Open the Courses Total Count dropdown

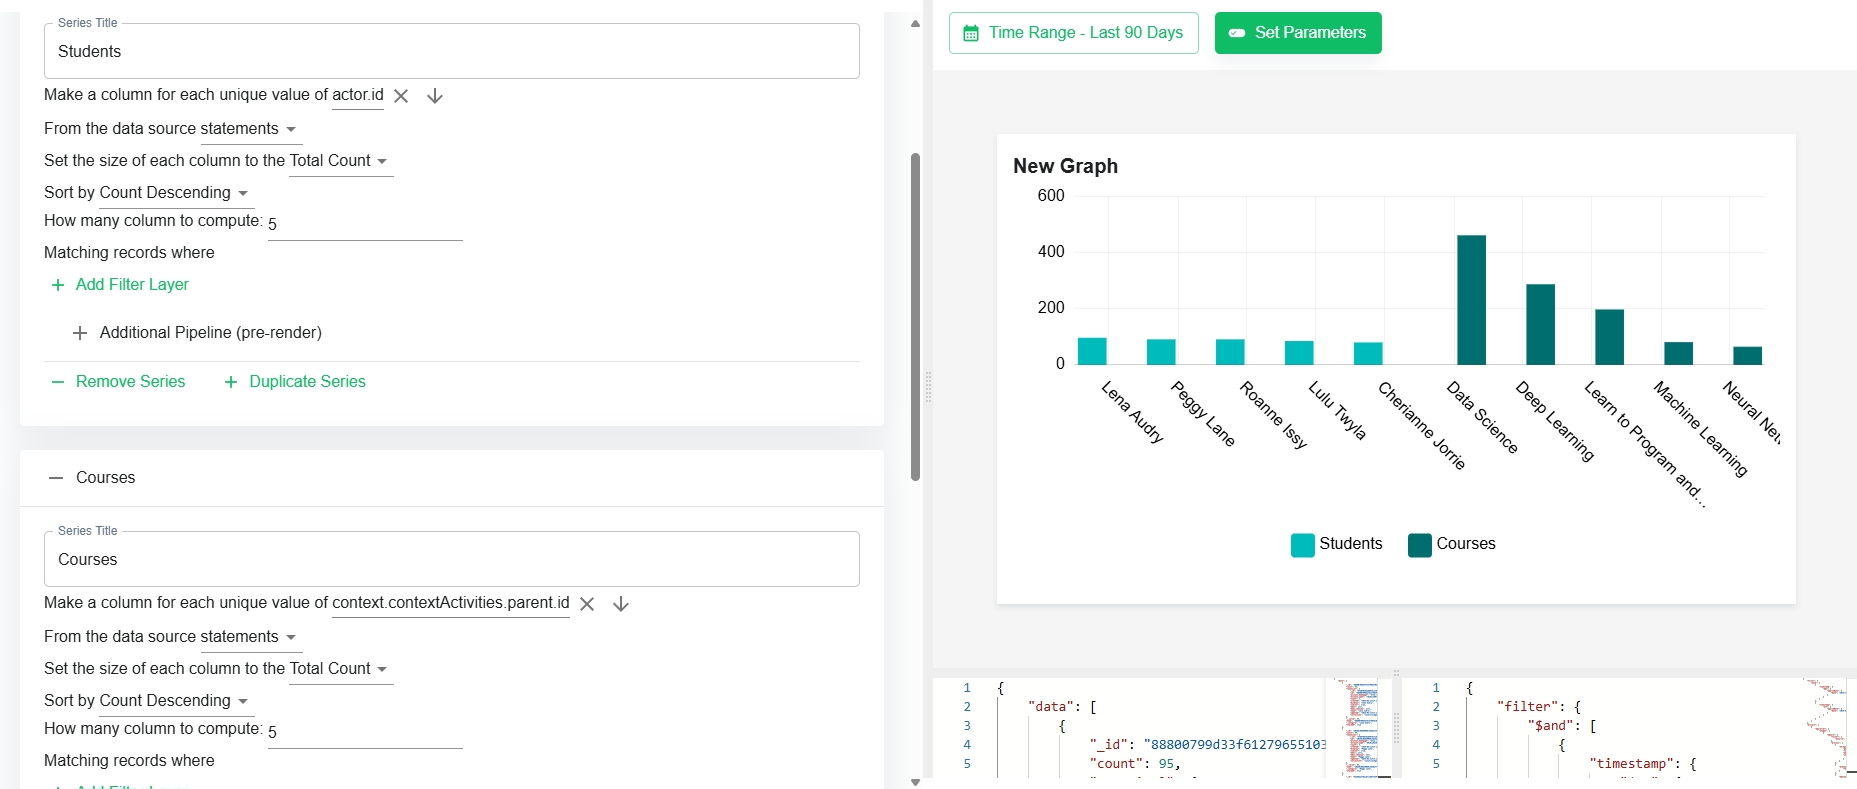point(340,669)
